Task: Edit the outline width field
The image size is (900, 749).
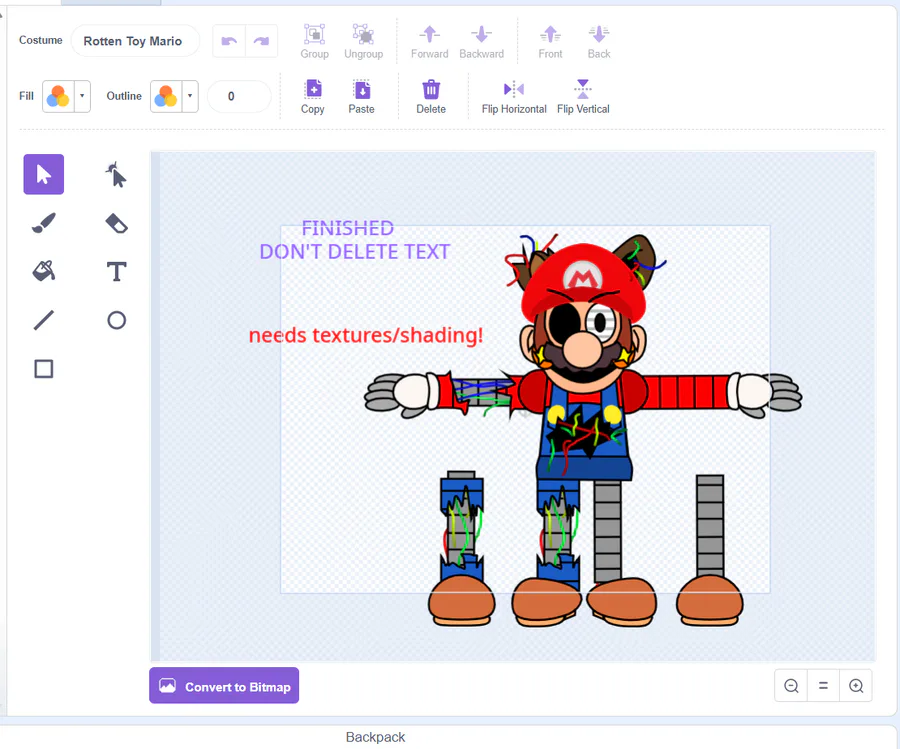Action: pos(239,96)
